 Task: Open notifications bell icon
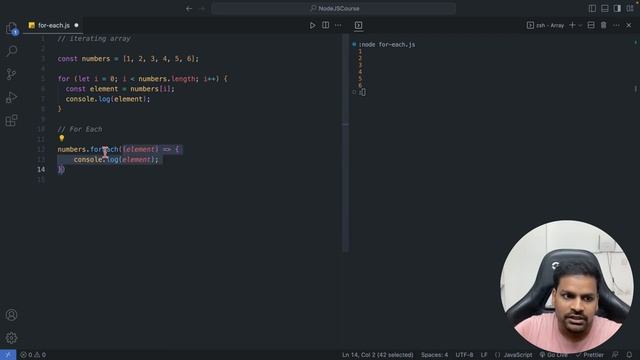pos(629,355)
